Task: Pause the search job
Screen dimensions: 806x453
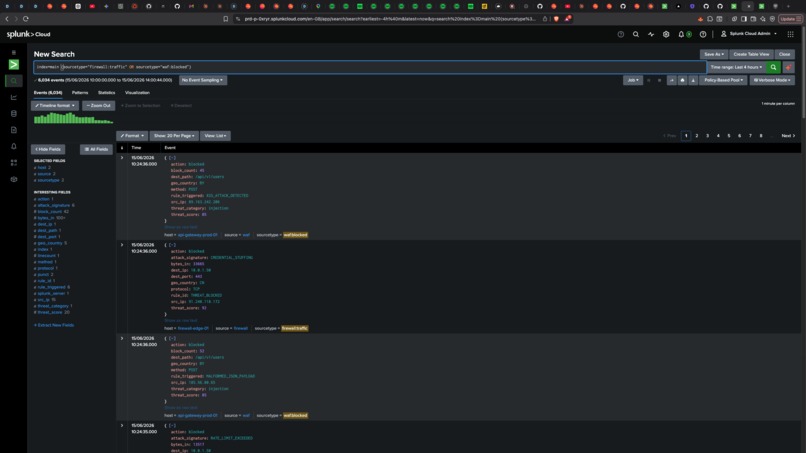Action: [x=649, y=80]
